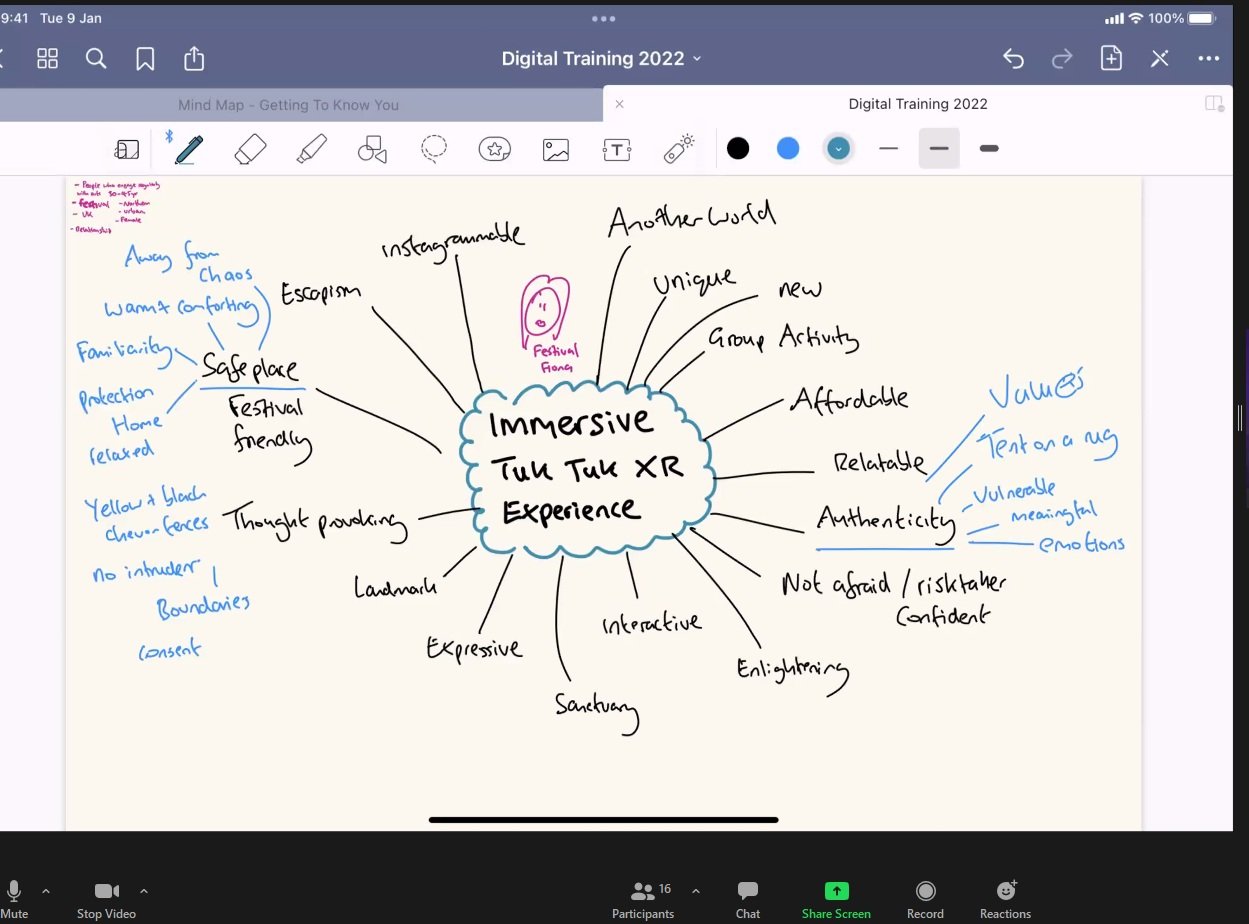This screenshot has height=924, width=1249.
Task: Select the zoom window tool
Action: point(127,150)
